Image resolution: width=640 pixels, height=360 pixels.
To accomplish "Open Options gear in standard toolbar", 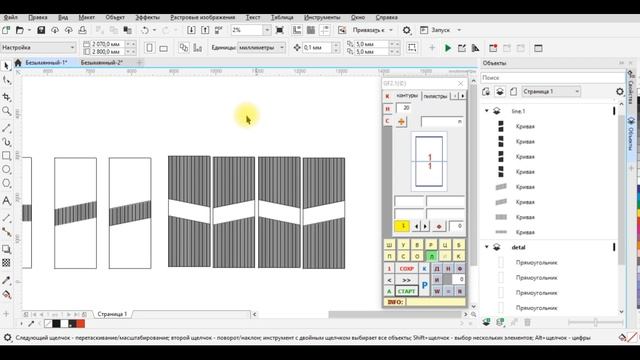I will point(407,30).
